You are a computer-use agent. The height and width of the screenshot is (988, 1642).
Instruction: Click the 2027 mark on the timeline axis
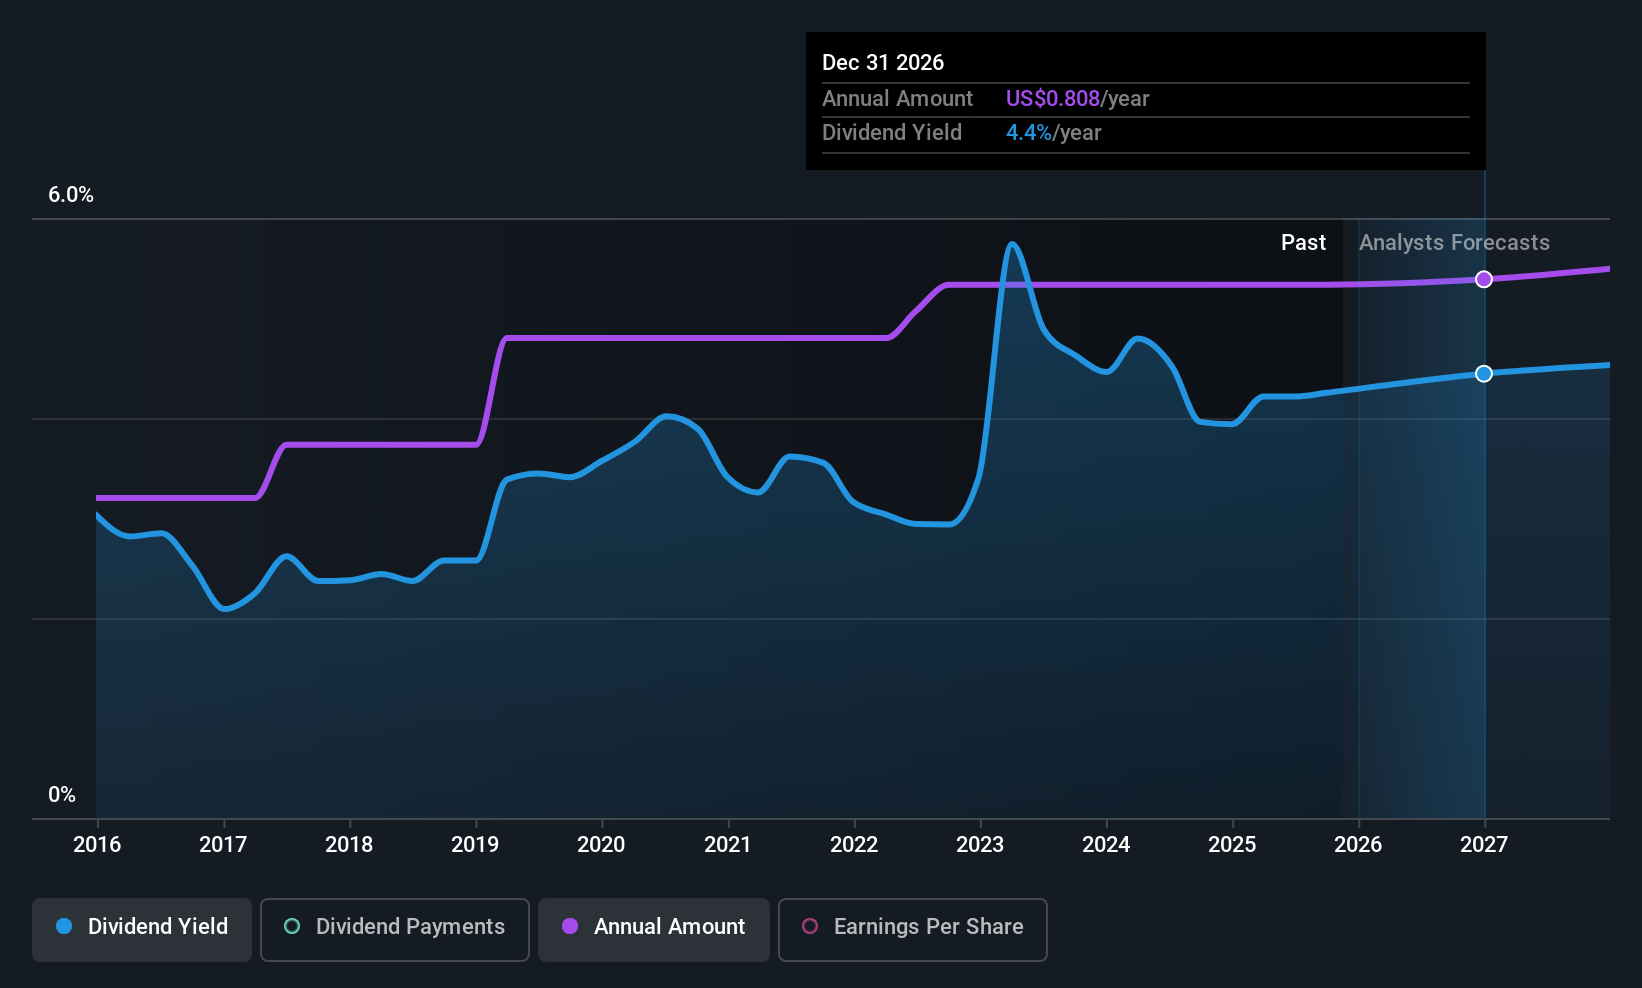pos(1484,844)
